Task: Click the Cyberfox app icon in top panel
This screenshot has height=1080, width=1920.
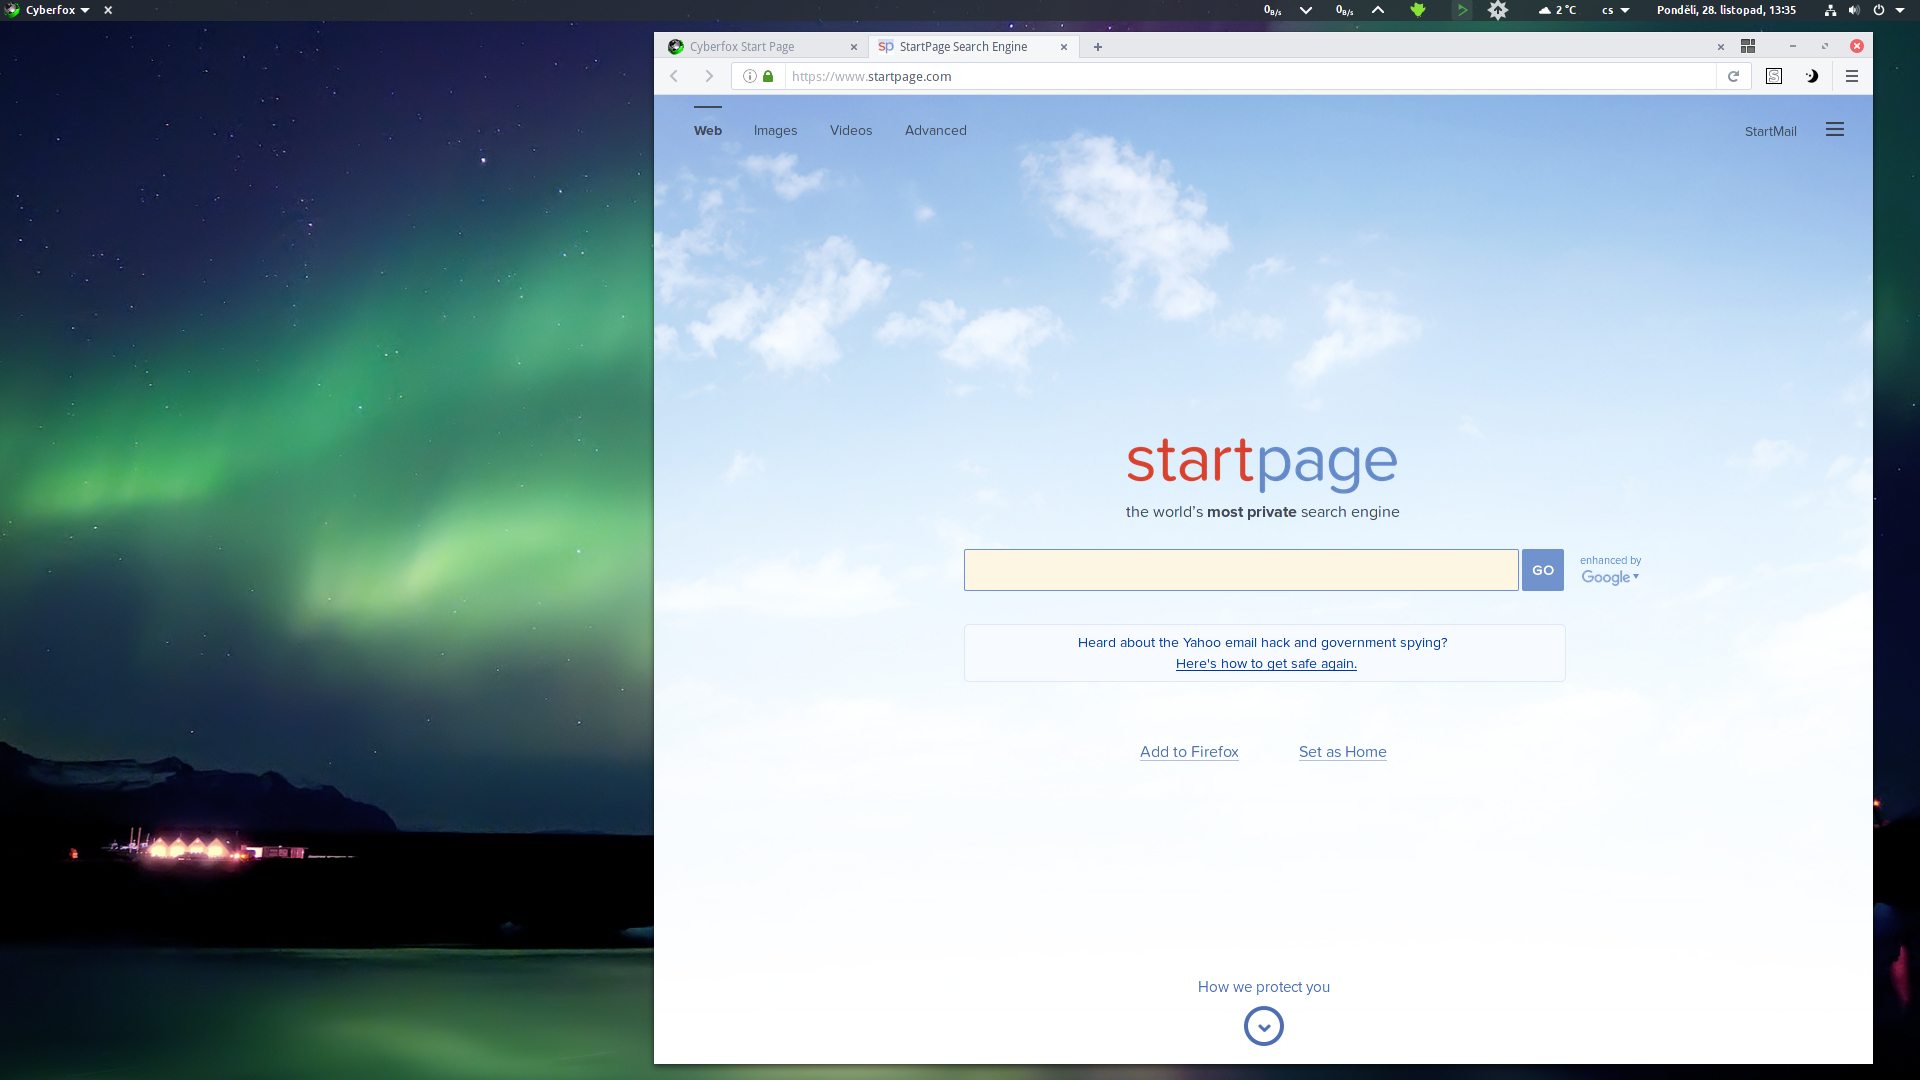Action: pos(12,10)
